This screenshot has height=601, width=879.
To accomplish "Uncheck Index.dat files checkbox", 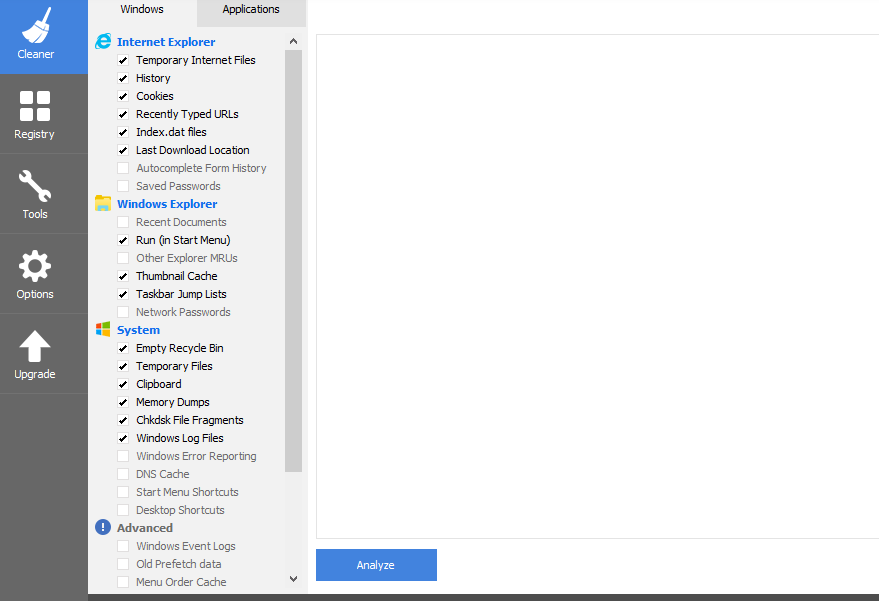I will (x=123, y=132).
